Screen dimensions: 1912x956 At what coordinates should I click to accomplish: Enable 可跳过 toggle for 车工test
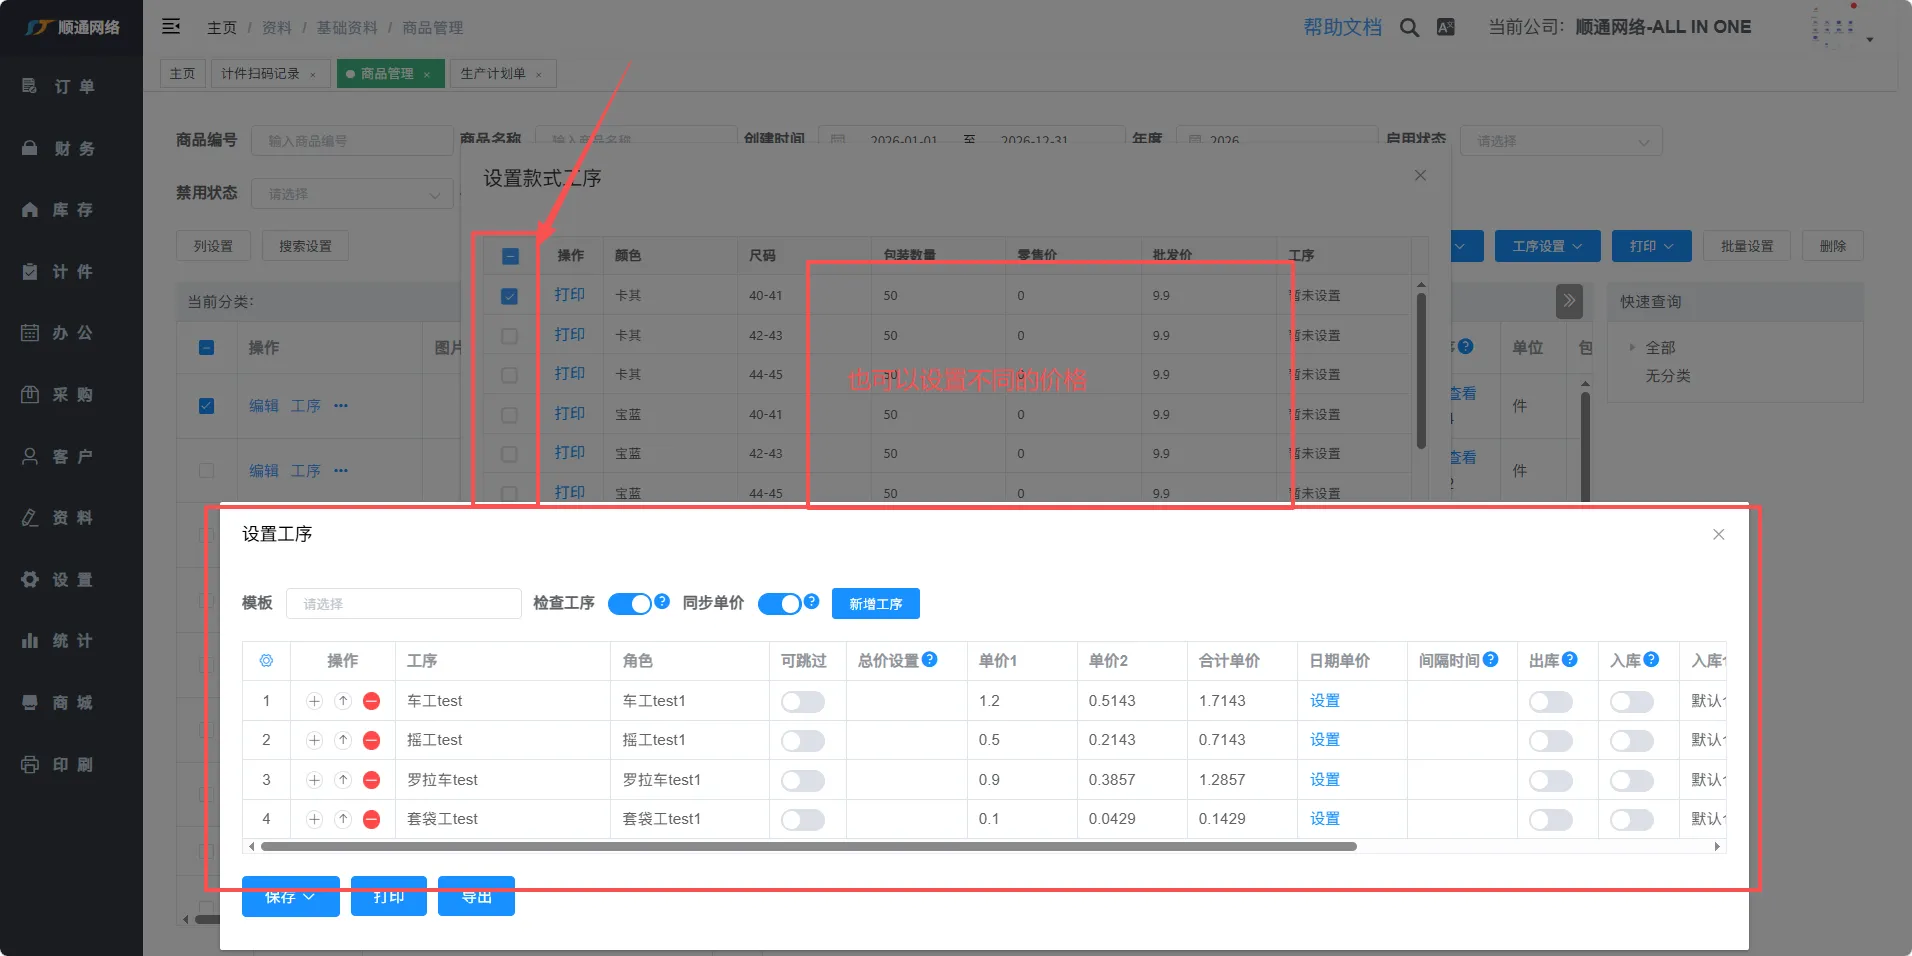(803, 702)
